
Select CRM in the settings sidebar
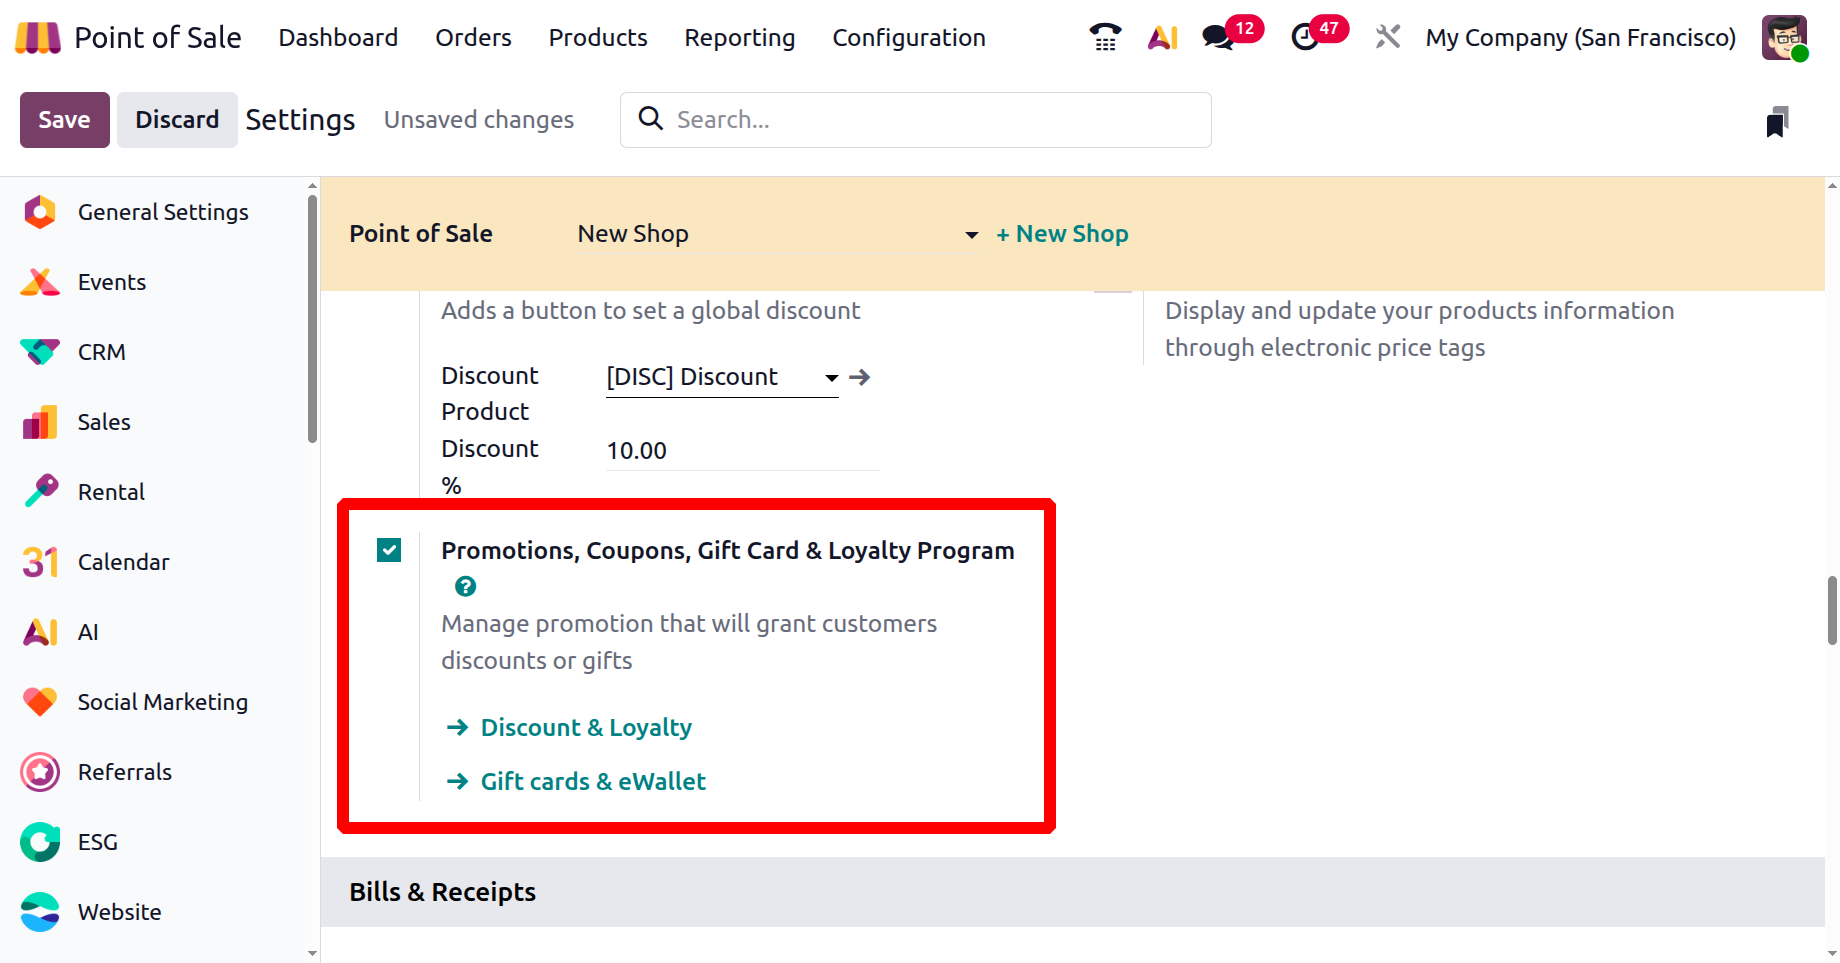pyautogui.click(x=101, y=352)
